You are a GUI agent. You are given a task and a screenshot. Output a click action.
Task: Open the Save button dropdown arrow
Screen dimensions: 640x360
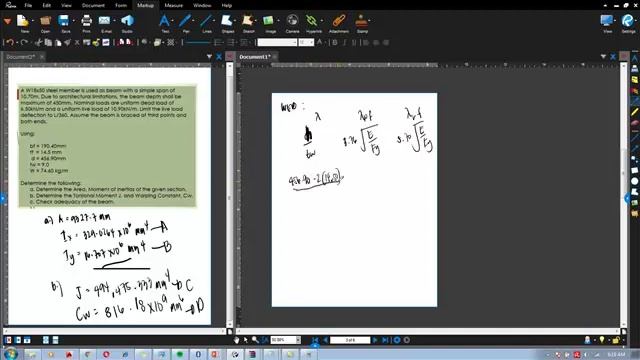click(x=73, y=20)
